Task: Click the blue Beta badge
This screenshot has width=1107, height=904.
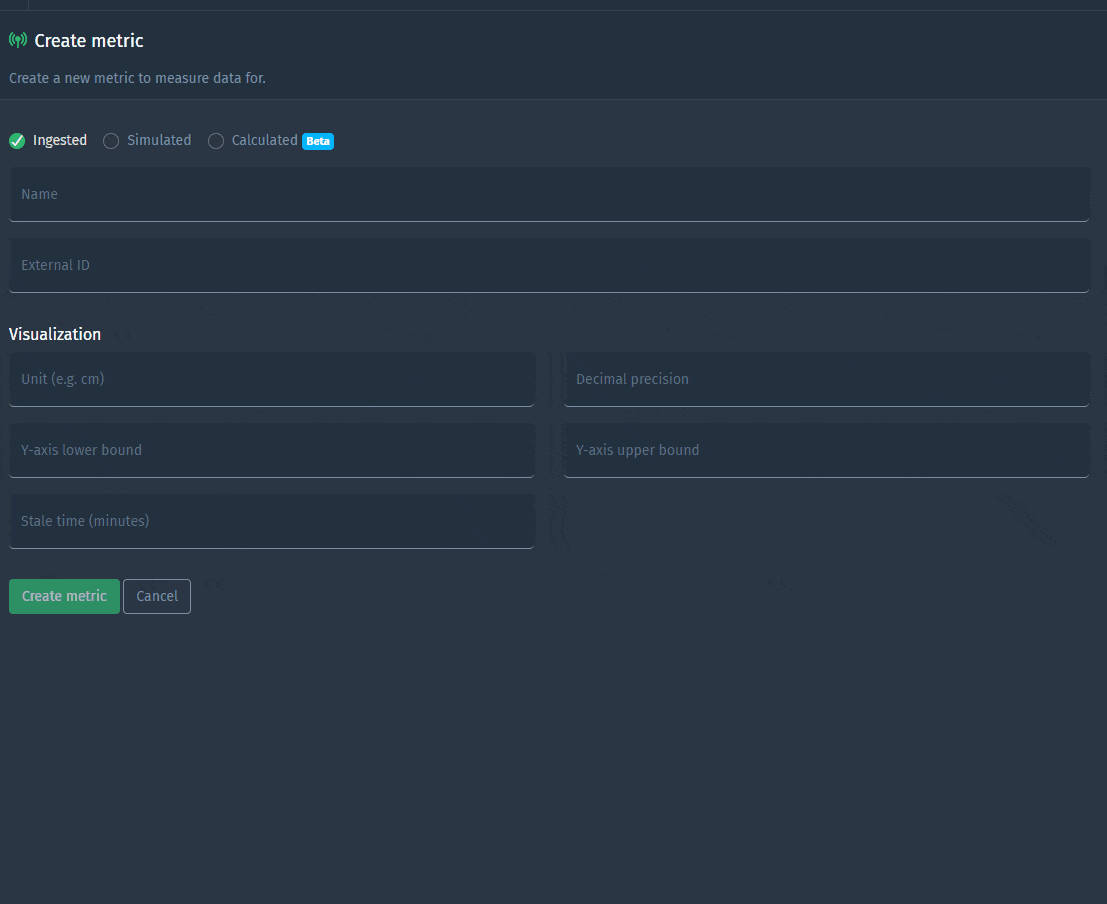Action: [x=318, y=141]
